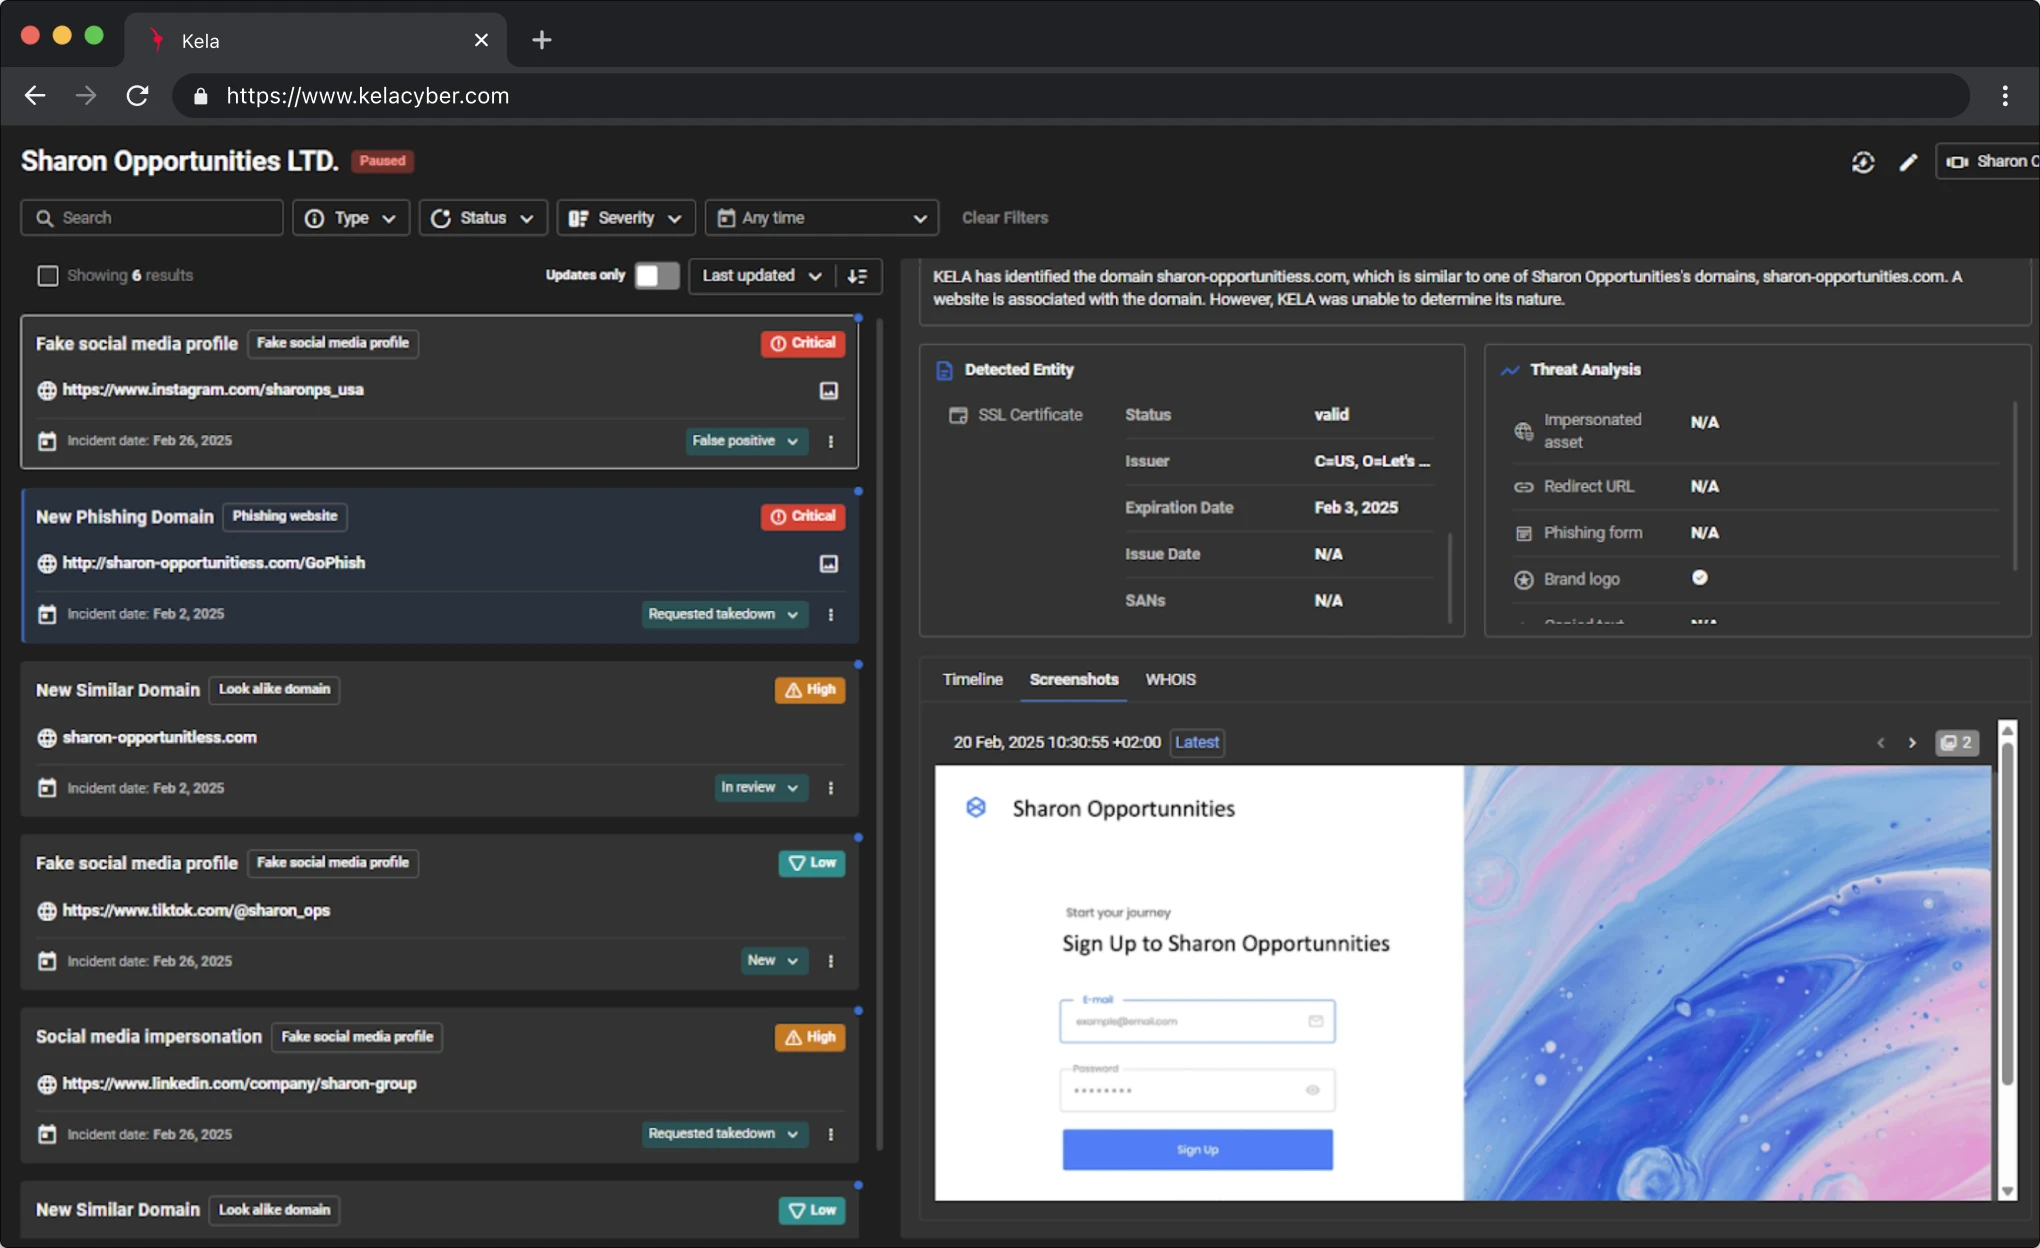Screen dimensions: 2040x1248
Task: Click the history refresh icon near top right
Action: click(1862, 162)
